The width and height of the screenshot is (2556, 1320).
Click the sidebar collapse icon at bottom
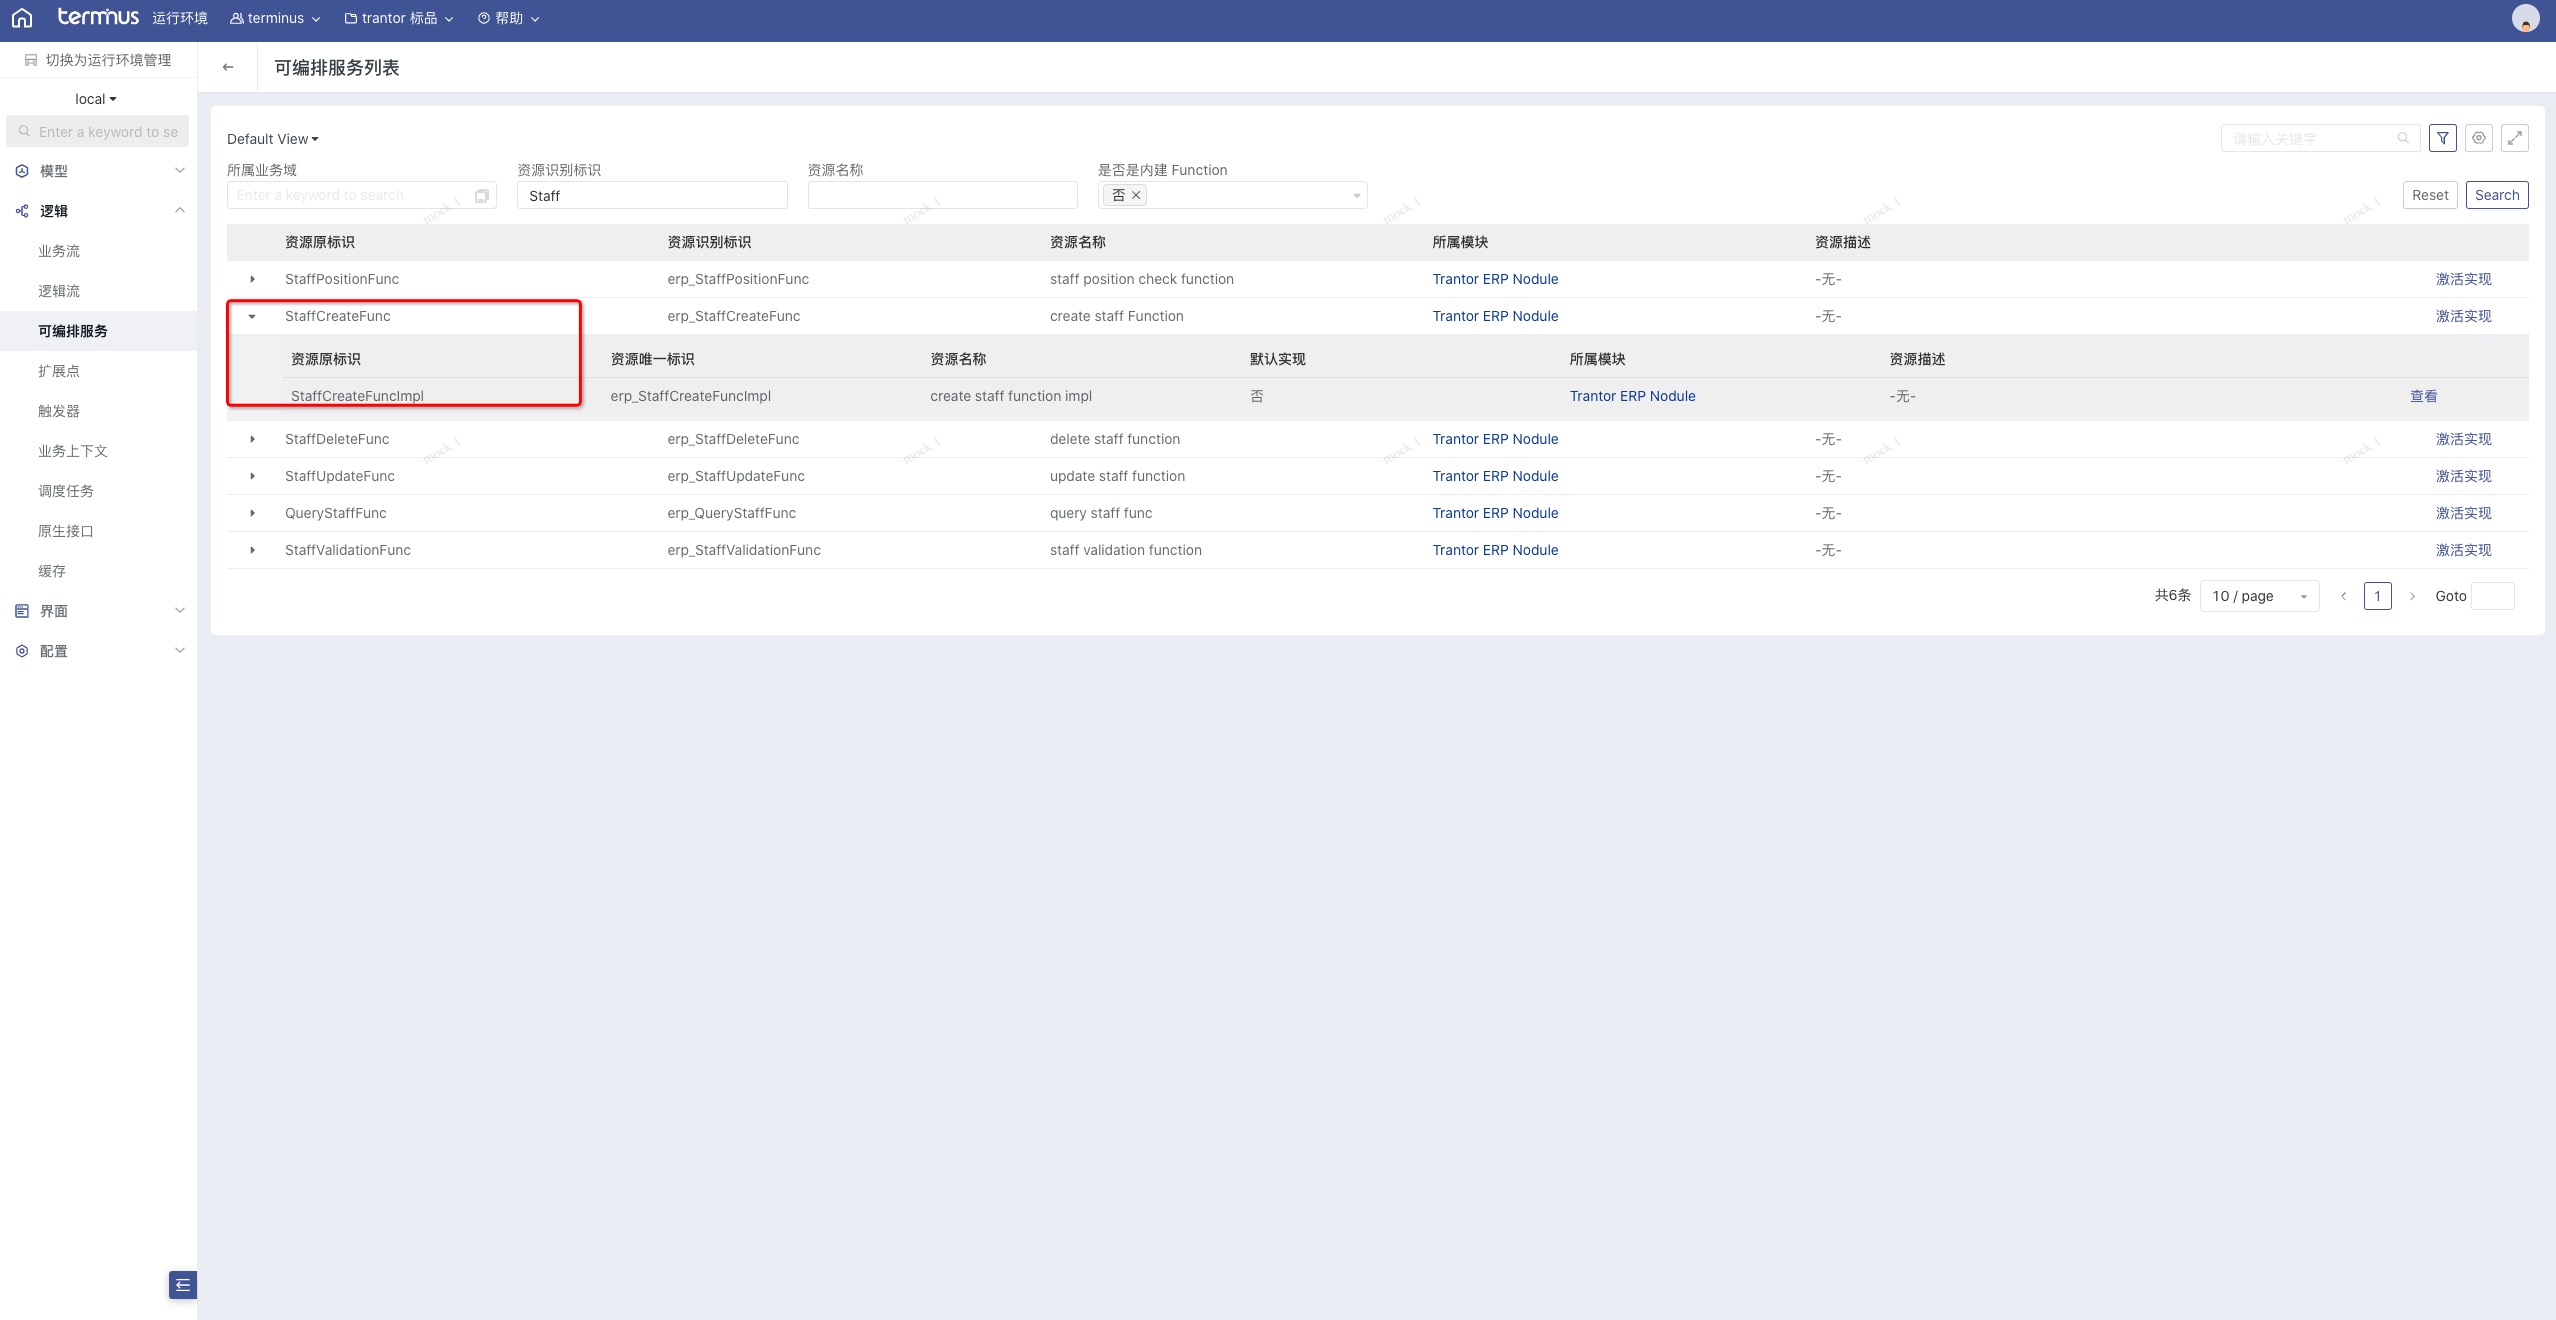[x=183, y=1285]
